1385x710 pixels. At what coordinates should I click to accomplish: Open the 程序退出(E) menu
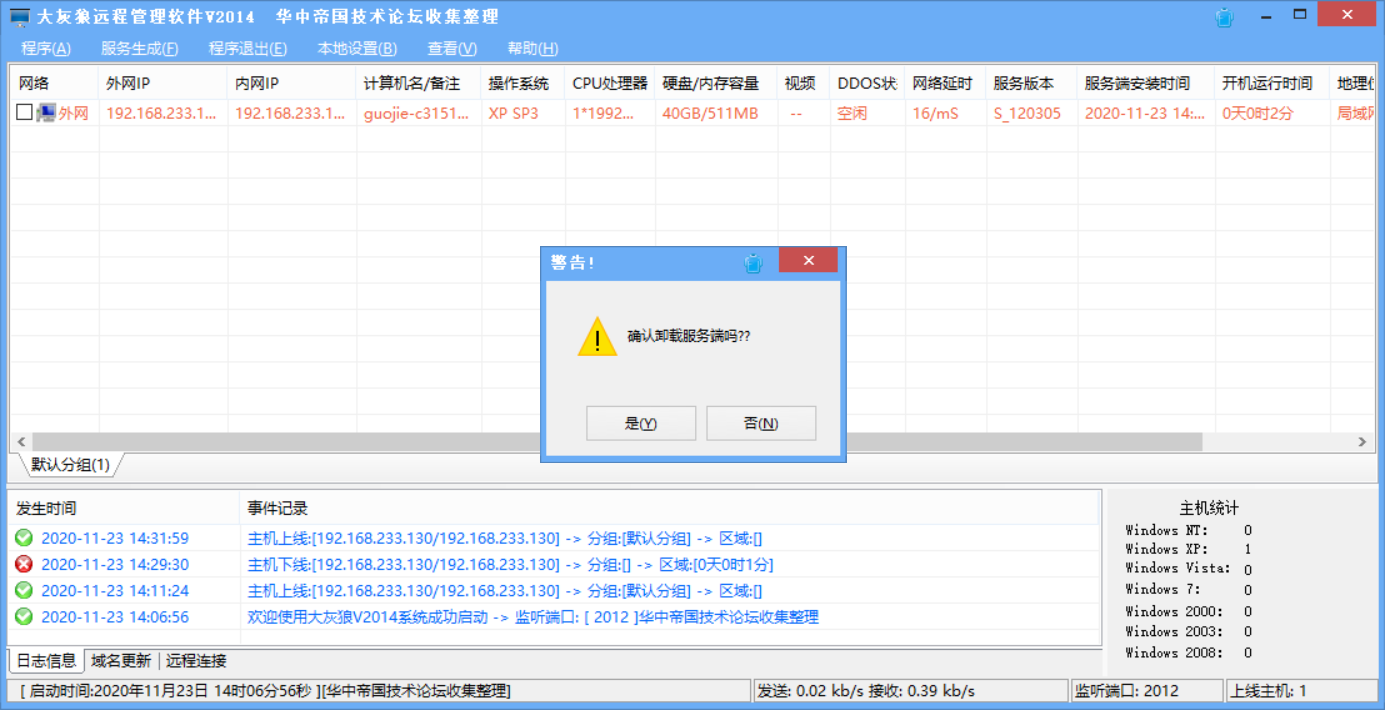(248, 48)
